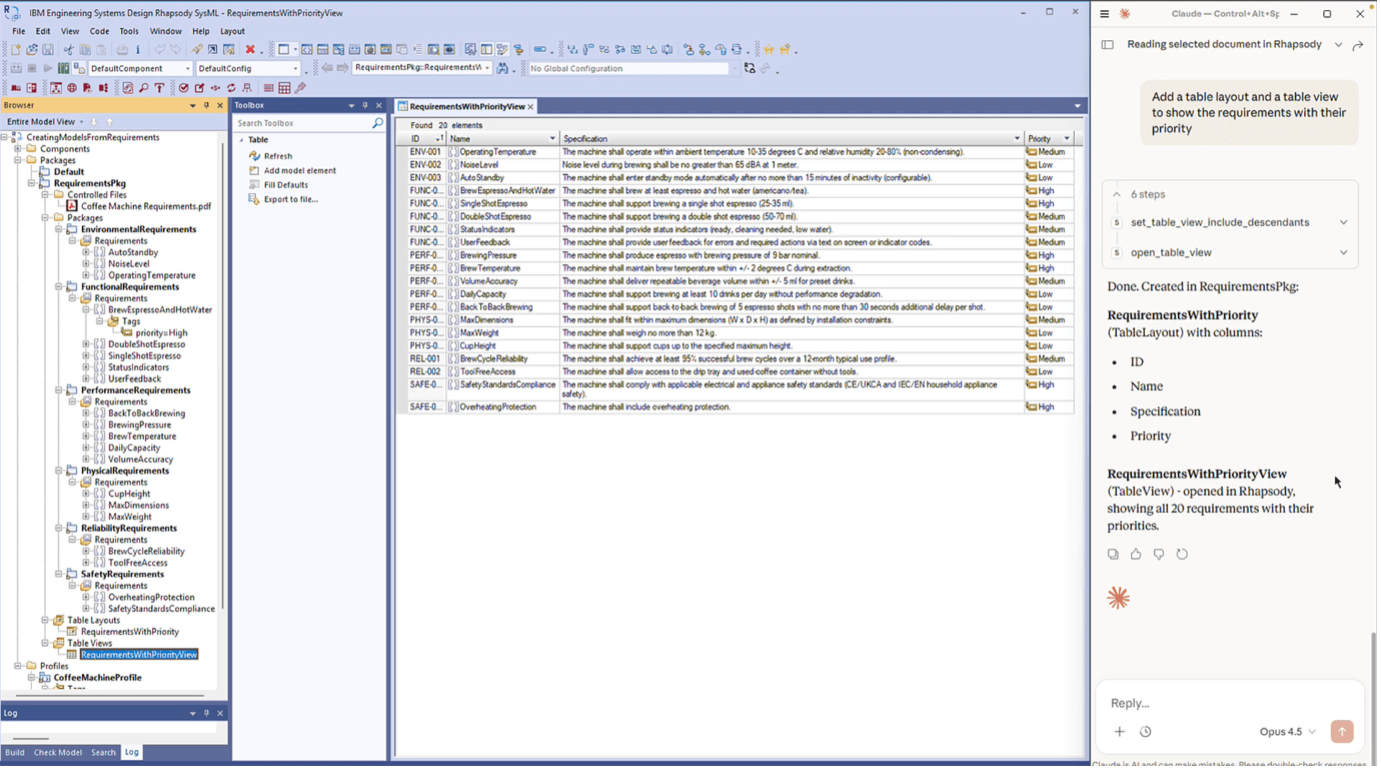
Task: Click the thumbs up feedback icon
Action: click(1136, 554)
